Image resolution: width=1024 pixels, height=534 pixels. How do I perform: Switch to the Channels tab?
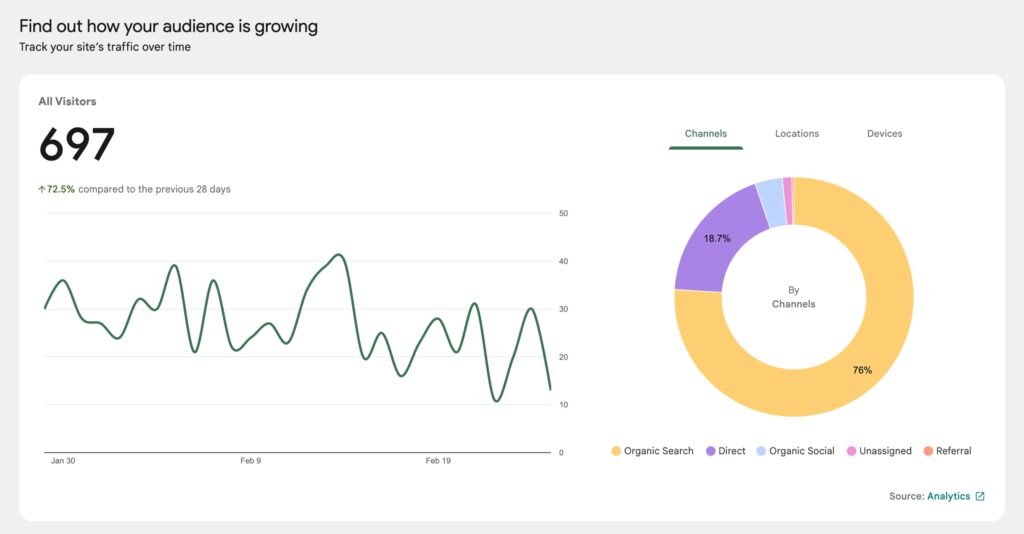pyautogui.click(x=705, y=133)
